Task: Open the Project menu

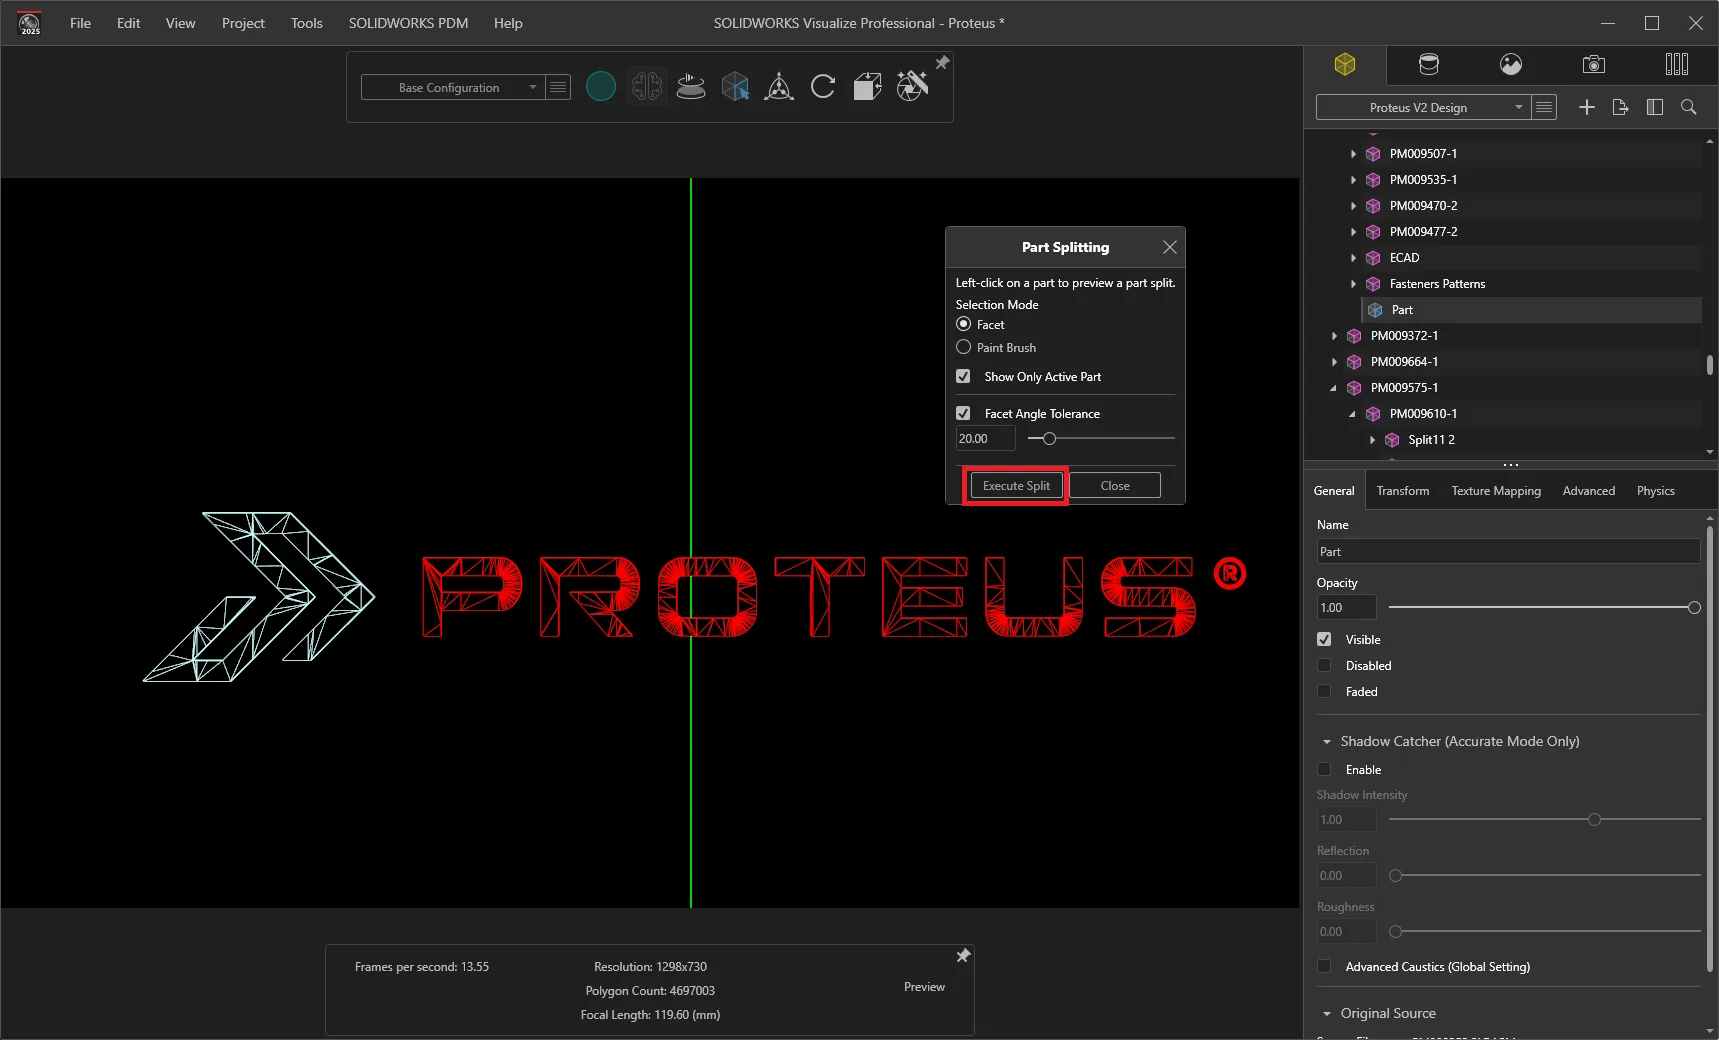Action: (243, 23)
